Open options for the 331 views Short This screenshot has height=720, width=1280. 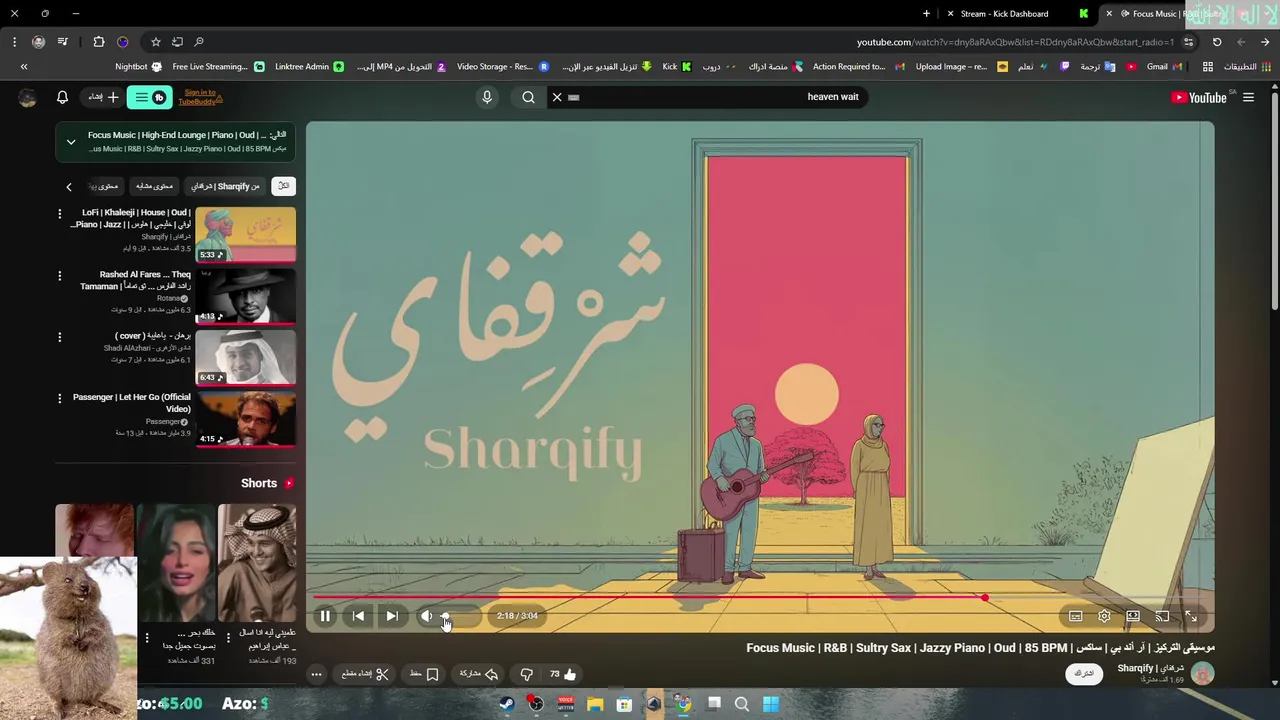tap(147, 638)
